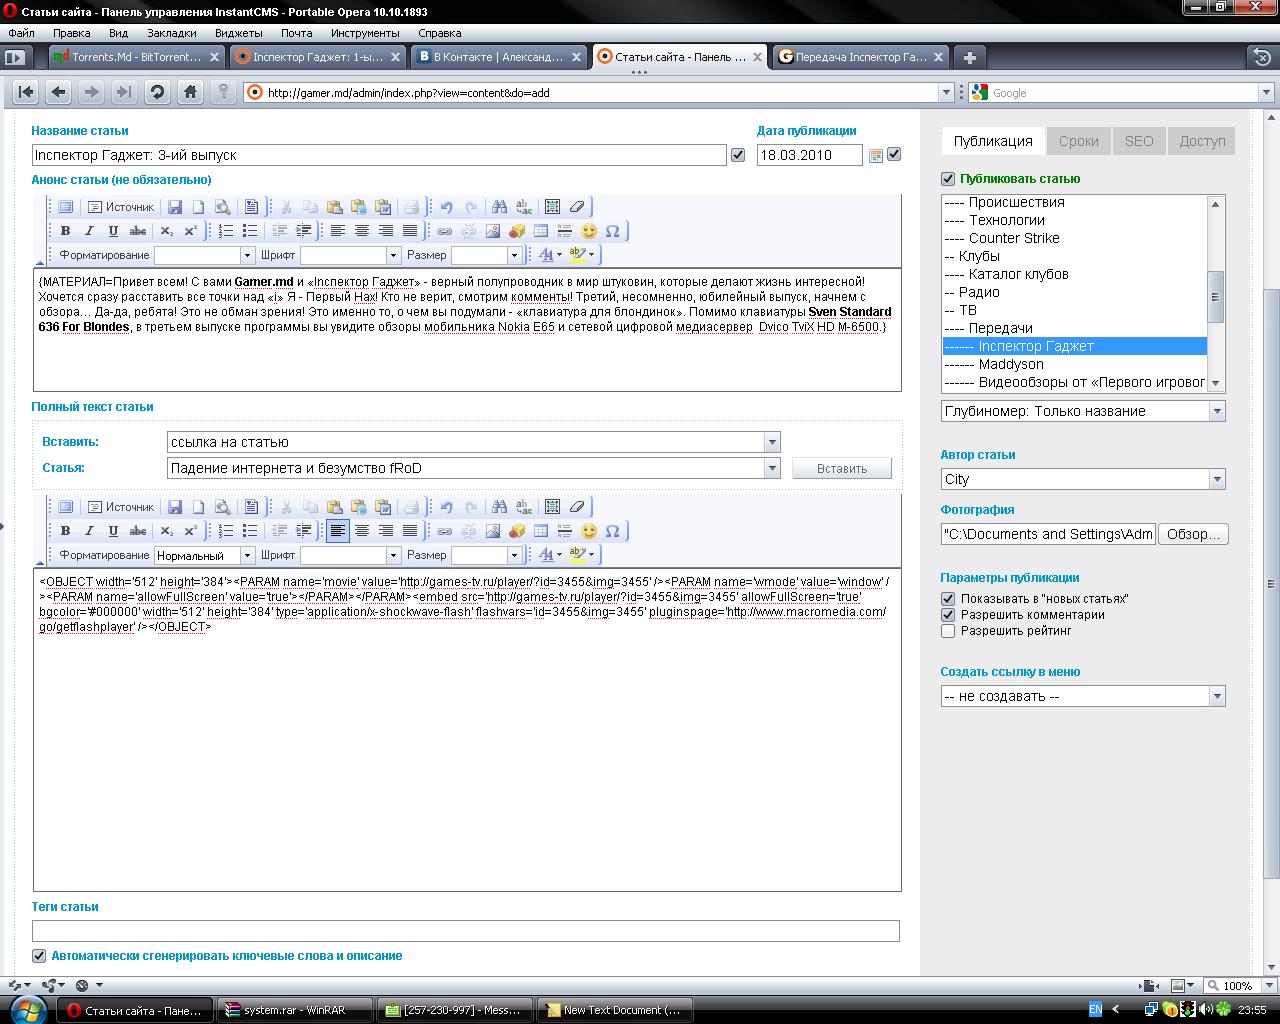Click Strikethrough in the Анонс статьи editor toolbar
This screenshot has height=1024, width=1280.
pyautogui.click(x=138, y=231)
